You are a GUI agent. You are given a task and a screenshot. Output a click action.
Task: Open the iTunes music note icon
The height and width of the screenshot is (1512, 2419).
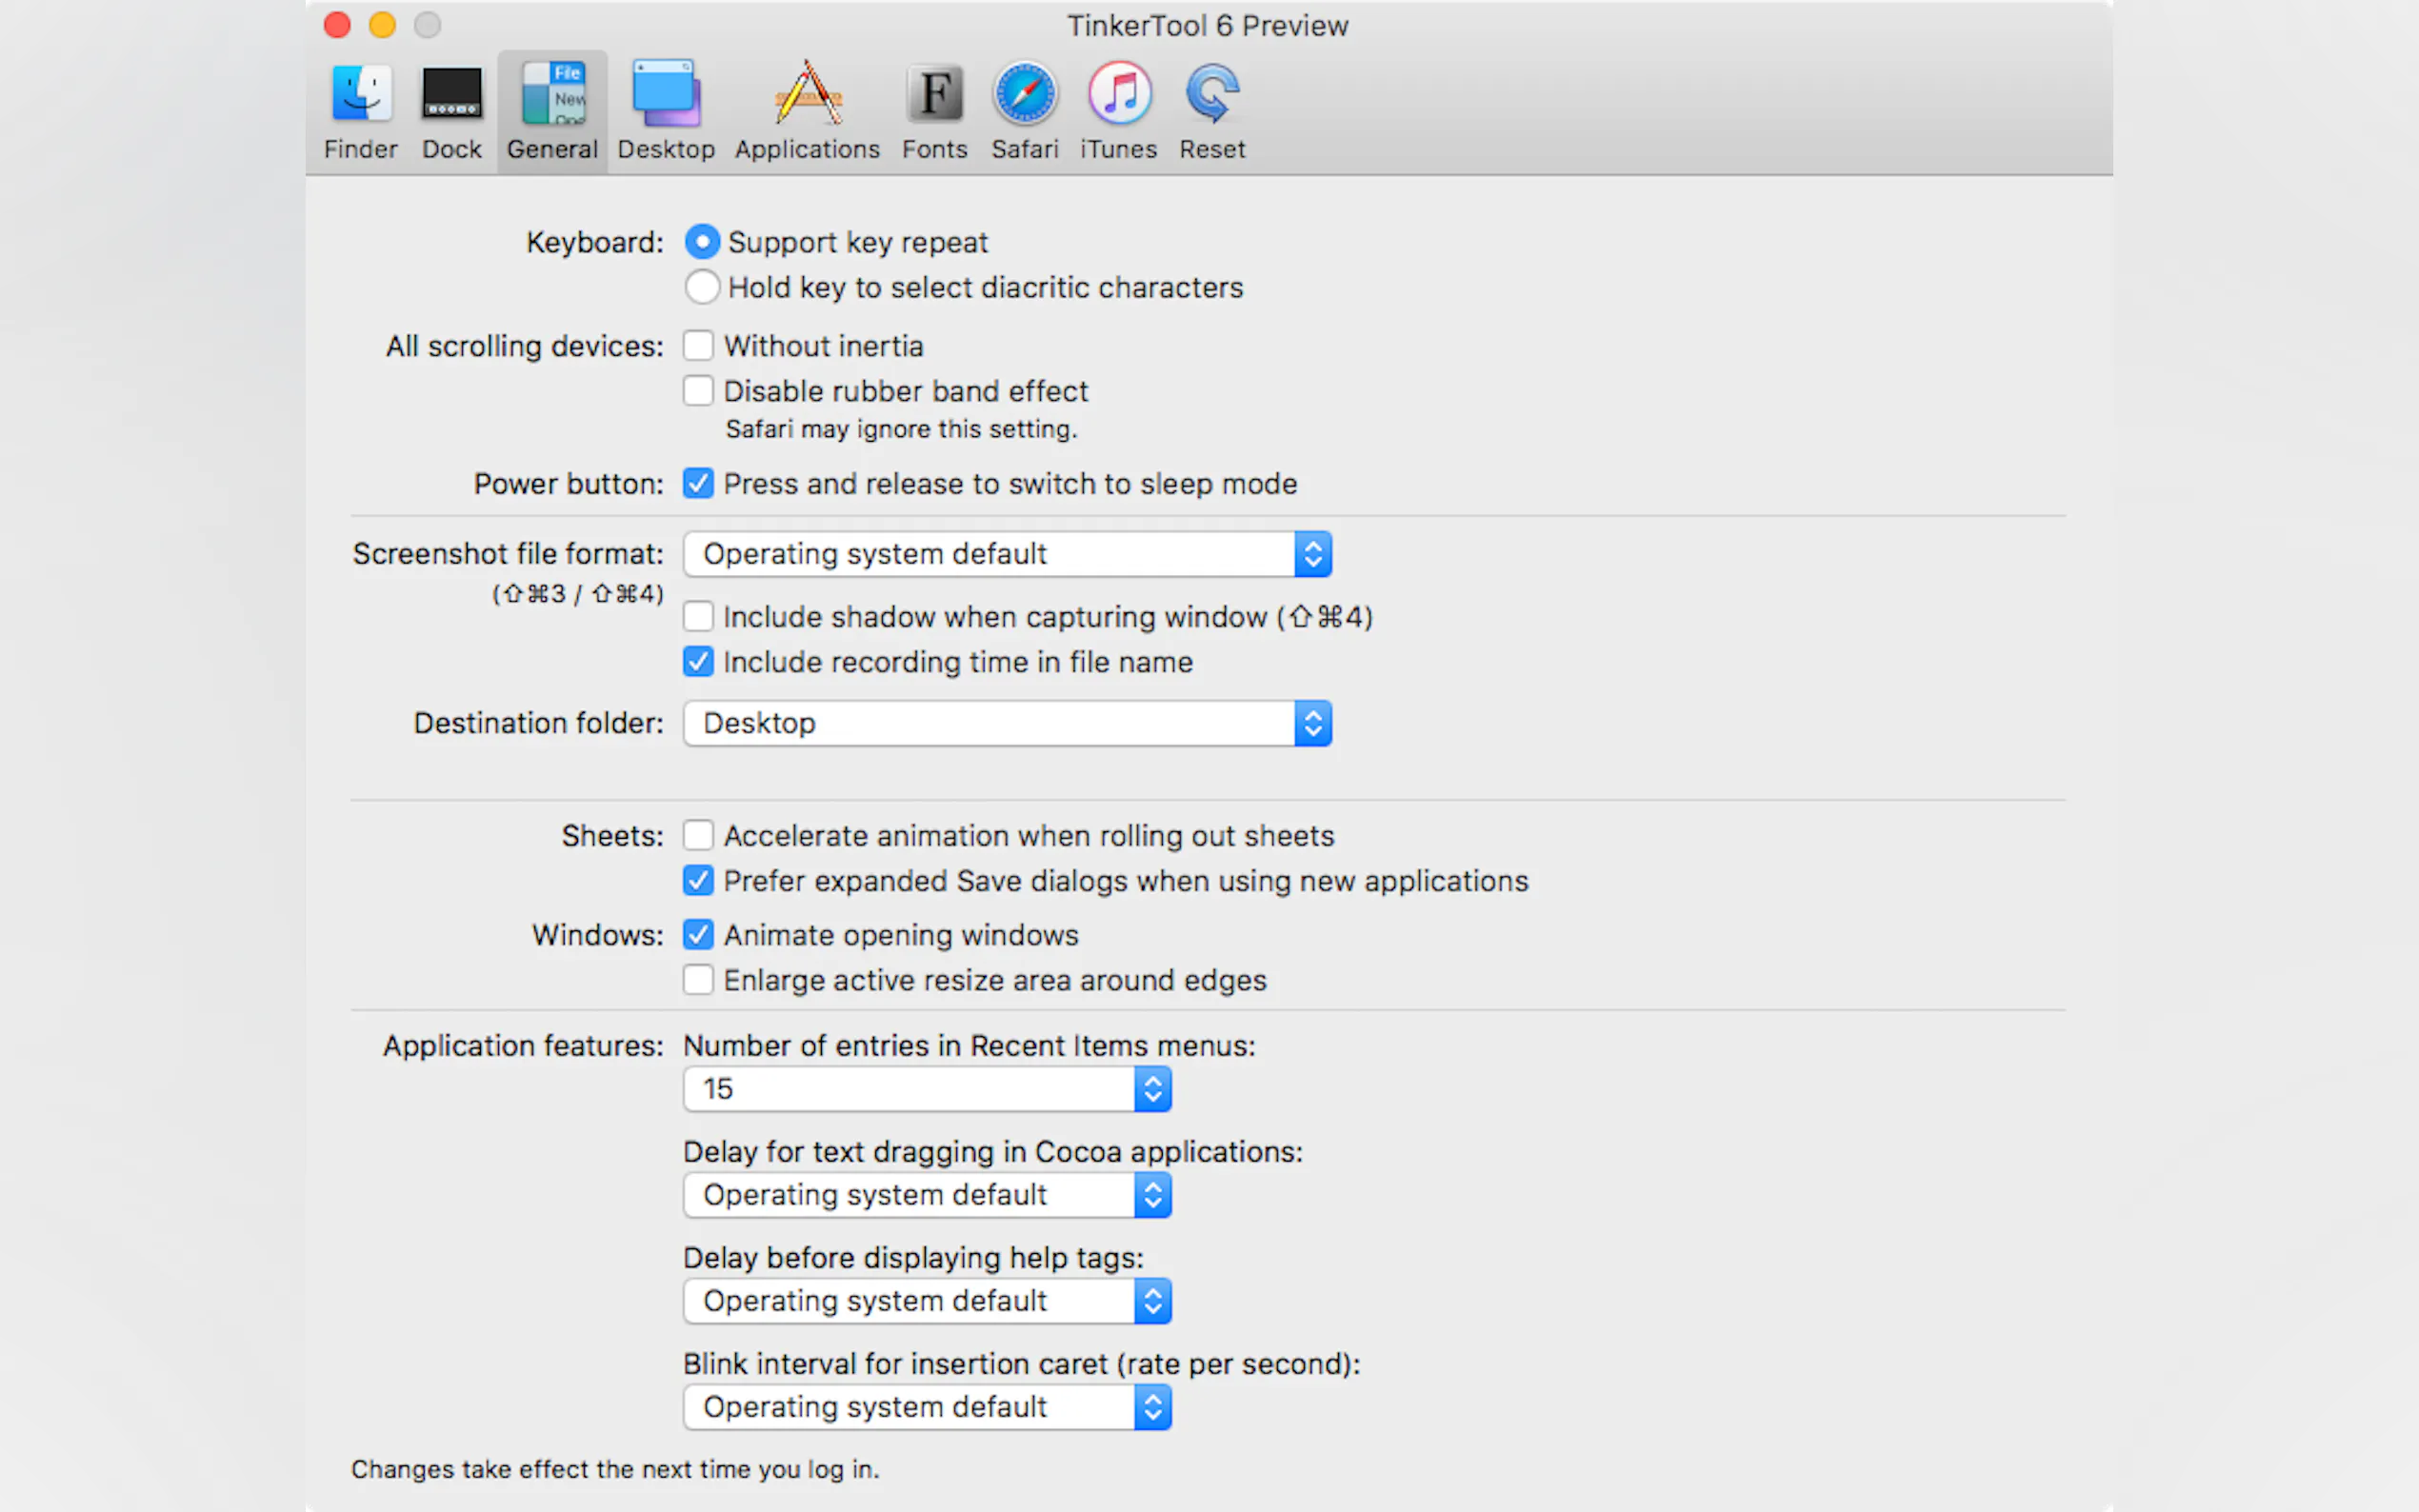point(1118,95)
